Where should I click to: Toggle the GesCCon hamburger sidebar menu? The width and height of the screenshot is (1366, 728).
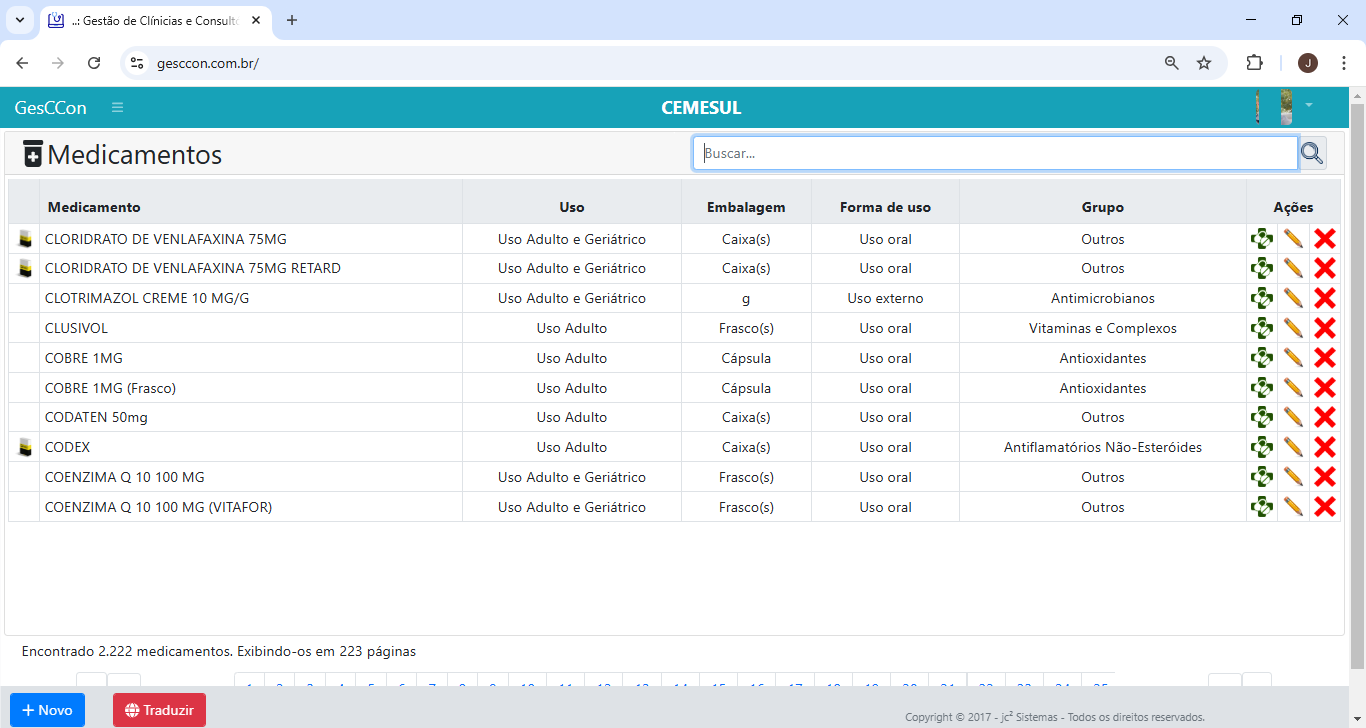click(x=117, y=108)
